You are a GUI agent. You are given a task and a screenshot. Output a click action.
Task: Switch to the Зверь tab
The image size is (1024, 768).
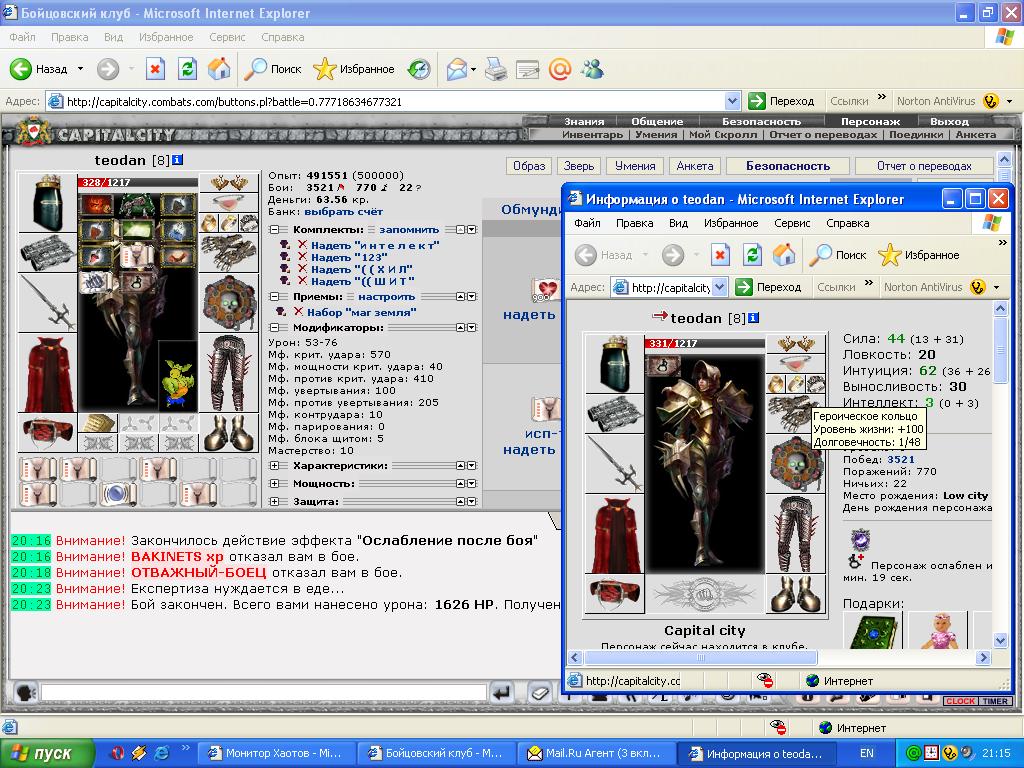579,166
